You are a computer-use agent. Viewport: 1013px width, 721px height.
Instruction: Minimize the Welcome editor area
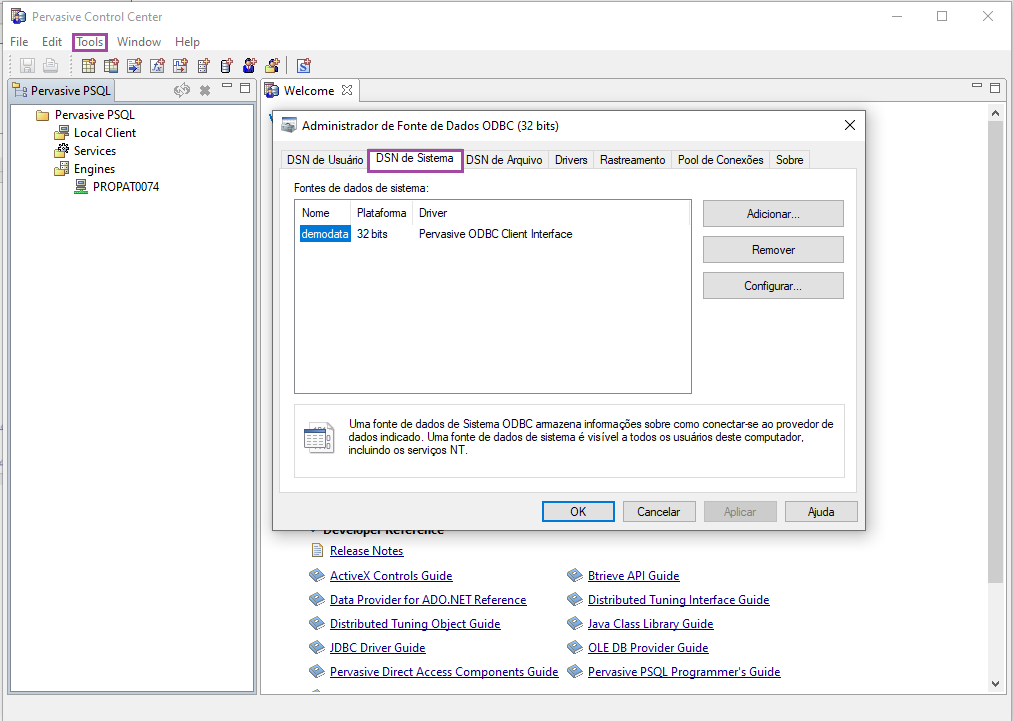tap(977, 85)
